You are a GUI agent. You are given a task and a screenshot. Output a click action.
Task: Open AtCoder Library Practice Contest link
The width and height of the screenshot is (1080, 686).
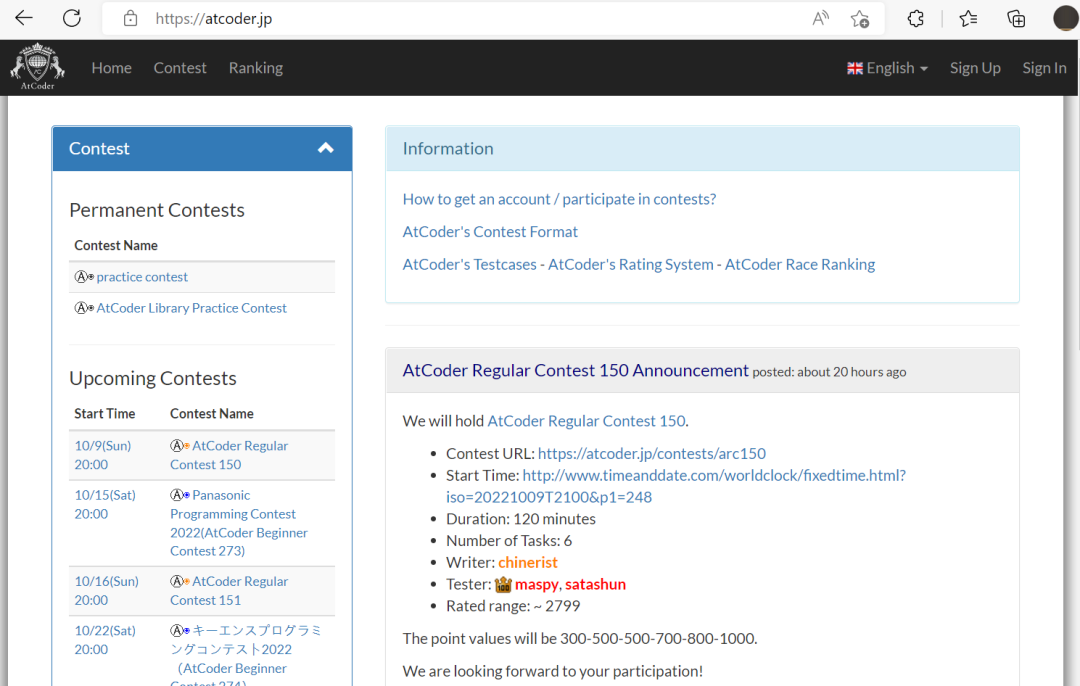tap(191, 308)
